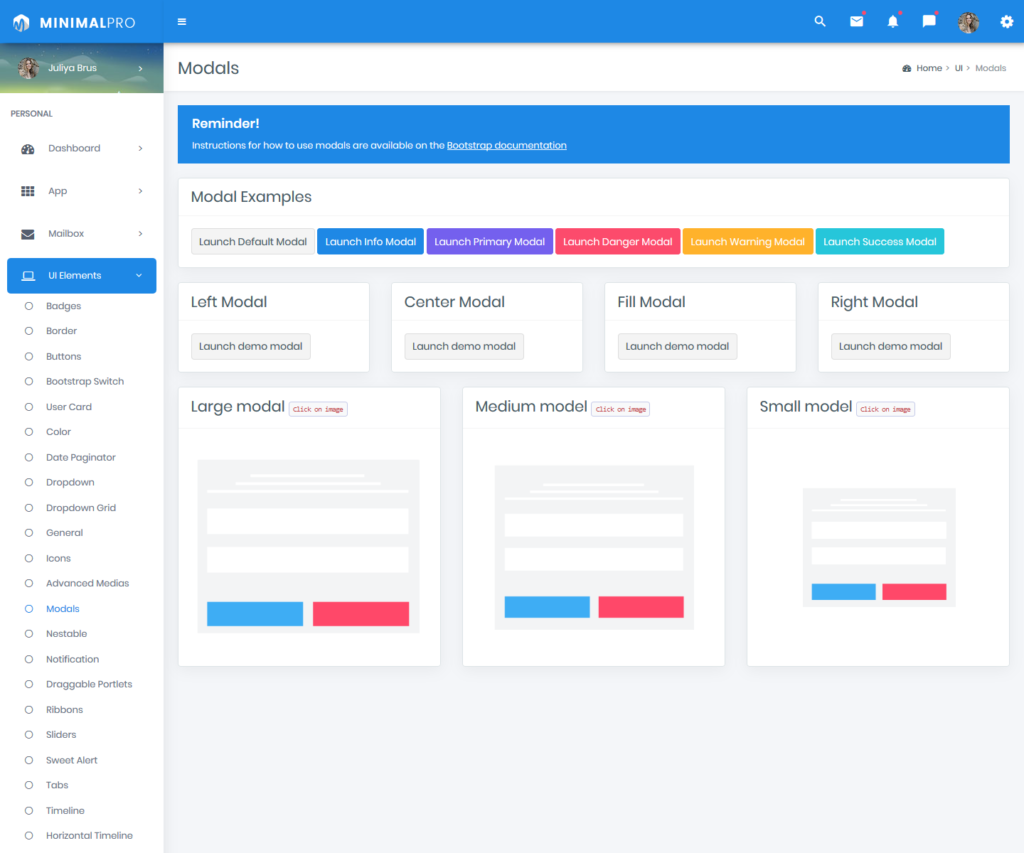Select the Border circle bullet
Screen dimensions: 1024x853
click(x=29, y=331)
